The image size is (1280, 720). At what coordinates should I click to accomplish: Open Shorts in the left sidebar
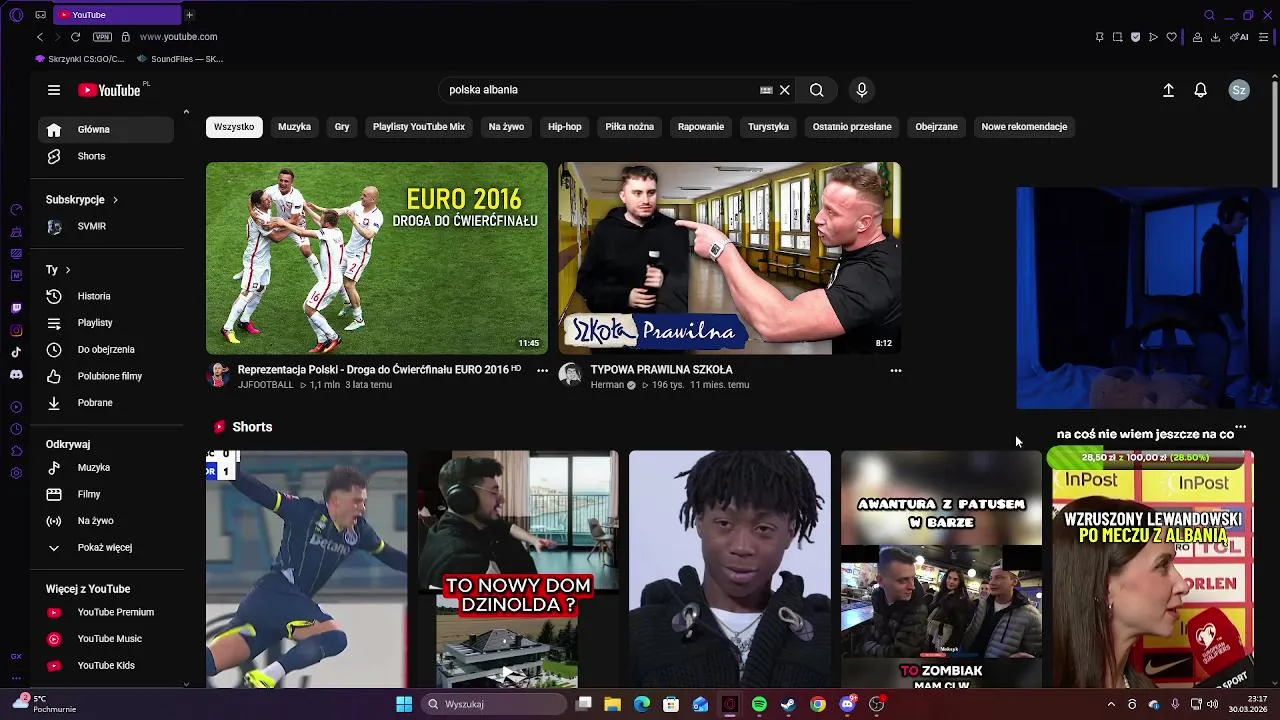coord(105,157)
